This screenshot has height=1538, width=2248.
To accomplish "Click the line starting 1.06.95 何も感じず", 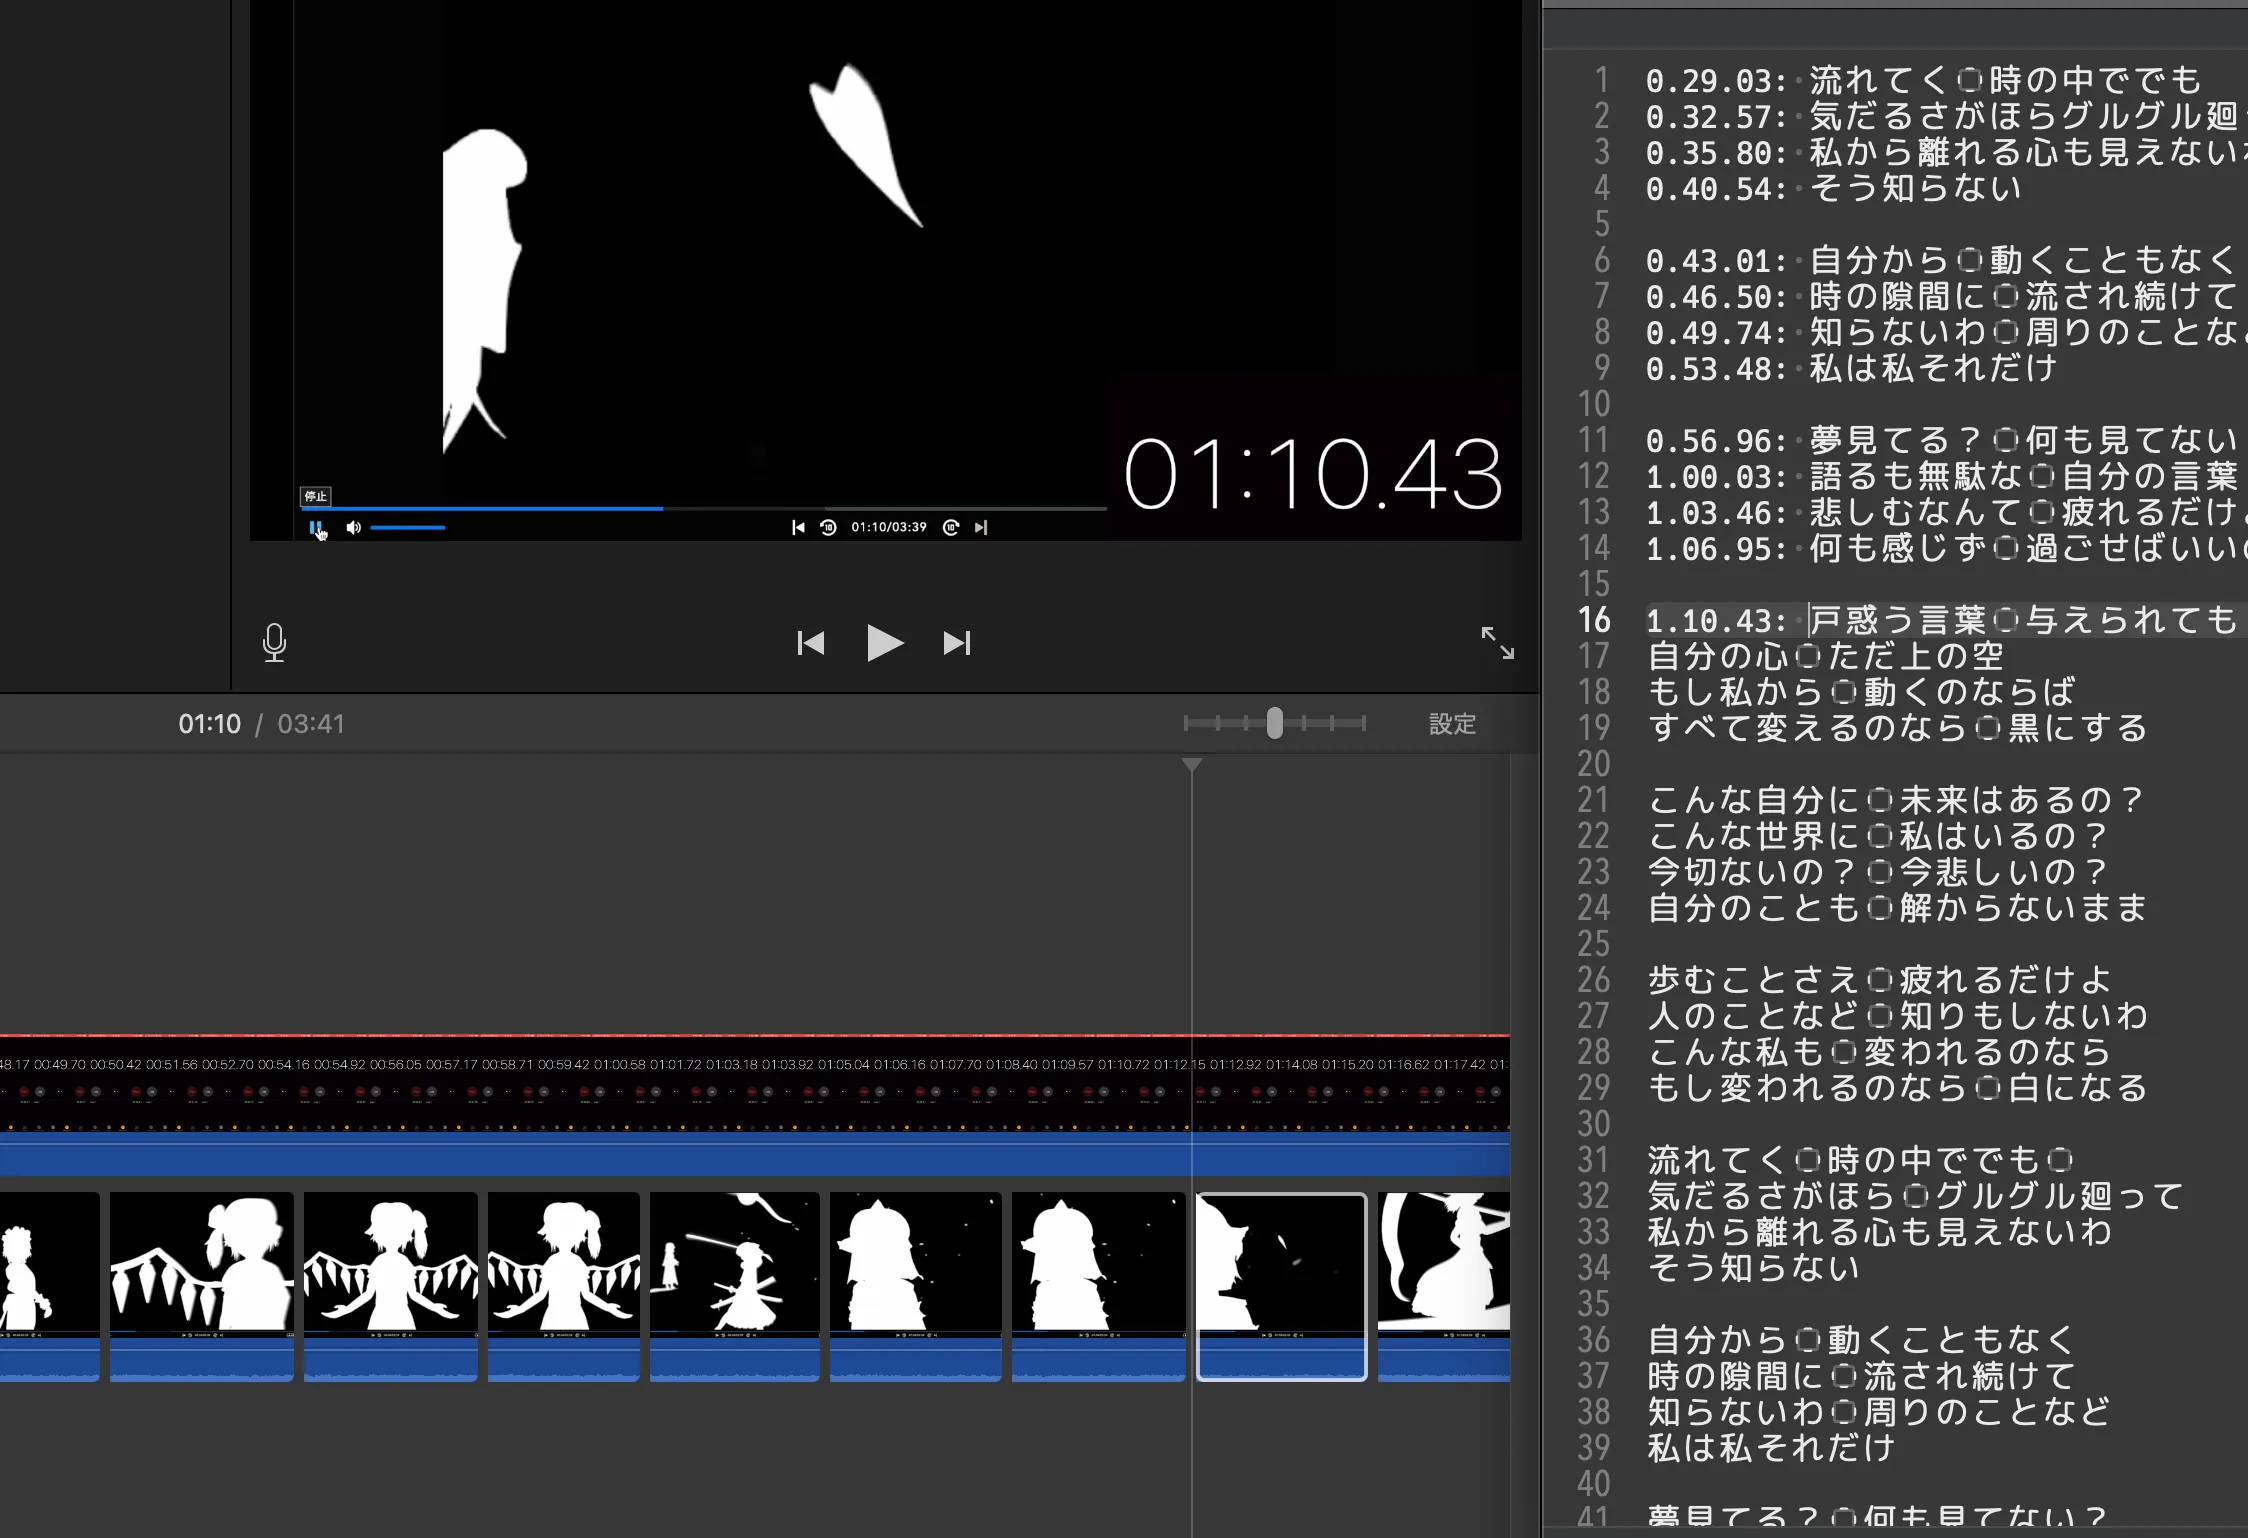I will (1946, 548).
